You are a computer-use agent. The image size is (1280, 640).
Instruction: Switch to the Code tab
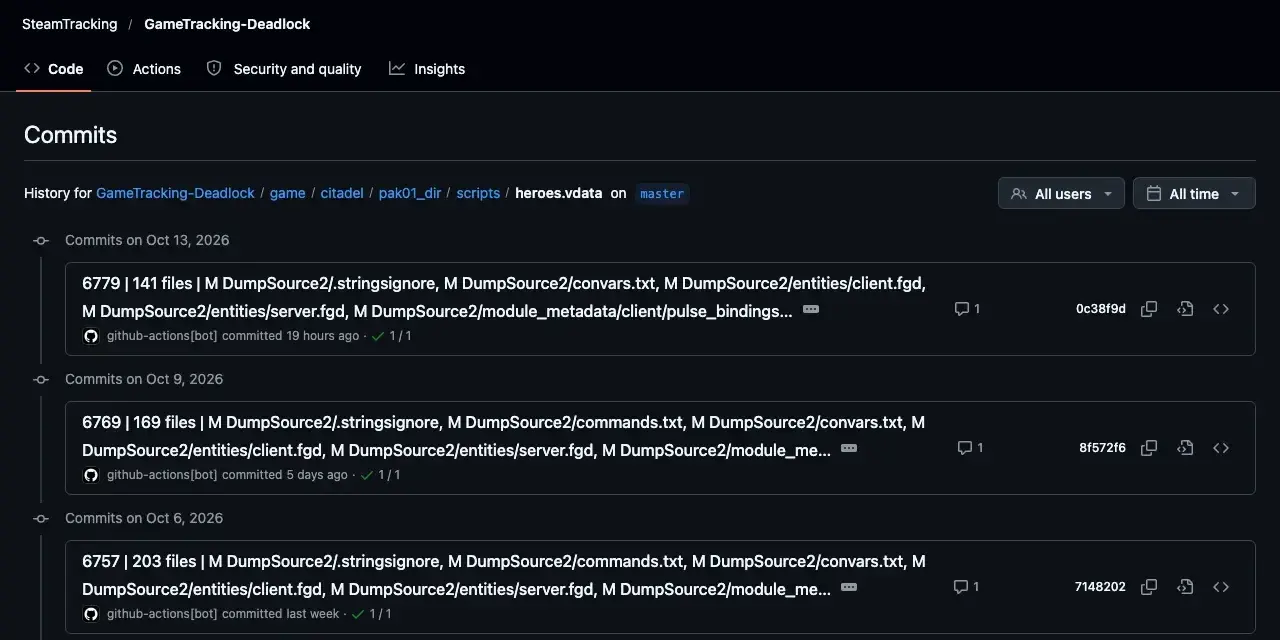(54, 69)
